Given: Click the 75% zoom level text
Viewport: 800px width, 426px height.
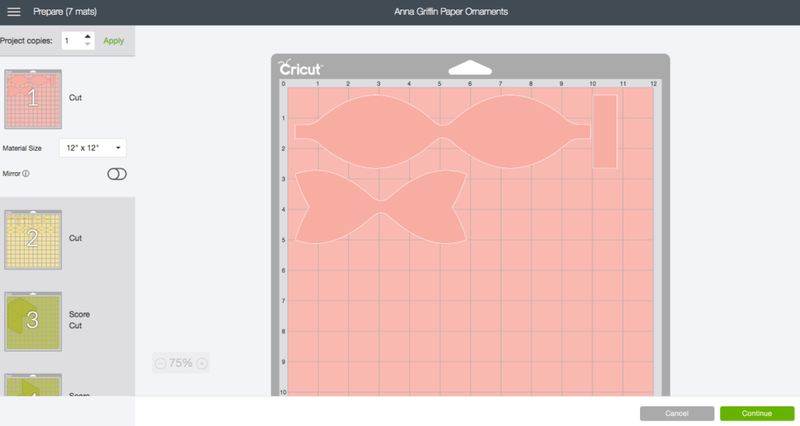Looking at the screenshot, I should 181,363.
